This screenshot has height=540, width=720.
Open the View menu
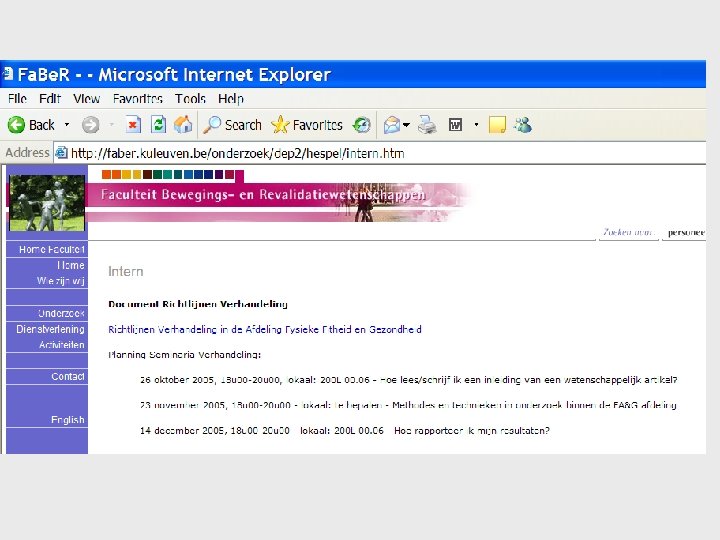[86, 99]
